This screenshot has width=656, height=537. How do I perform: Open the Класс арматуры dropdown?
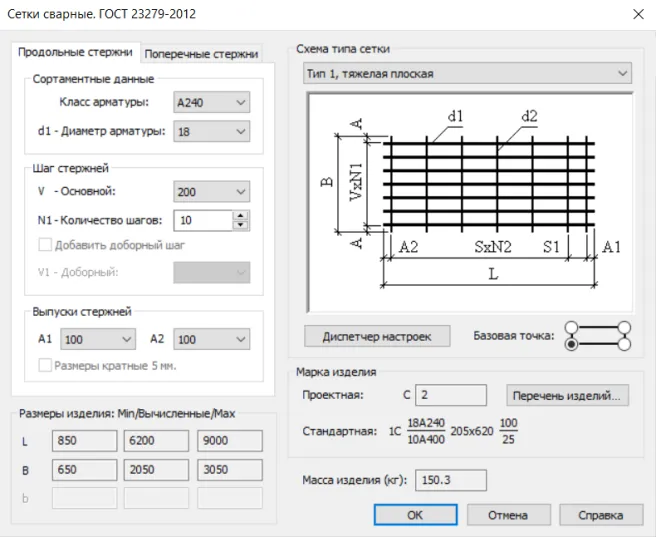212,102
